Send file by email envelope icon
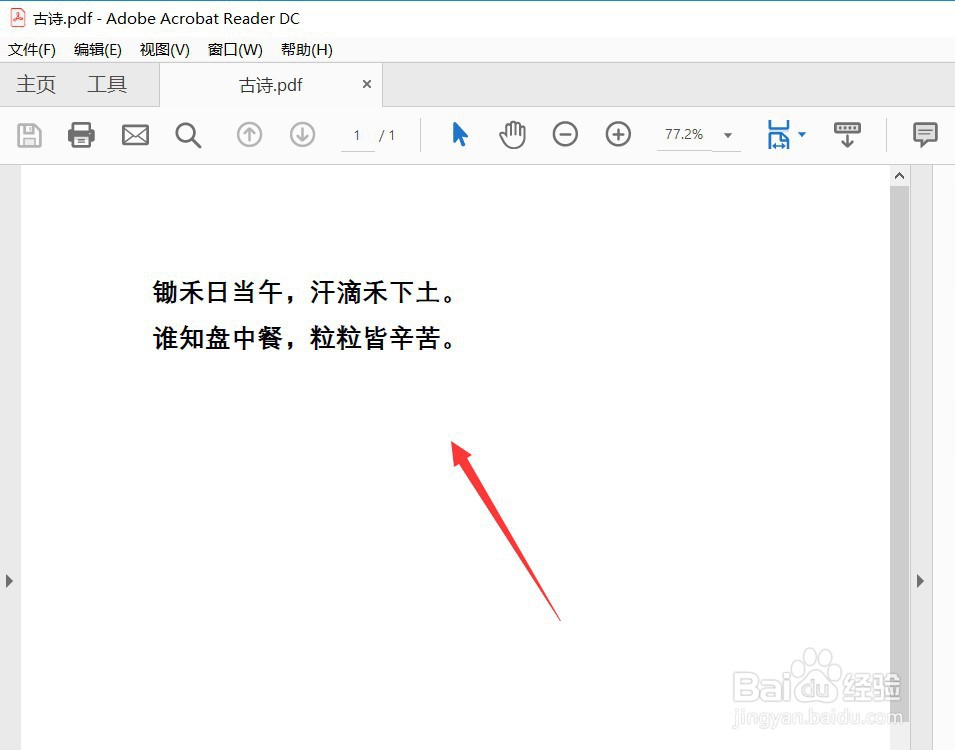 [135, 135]
